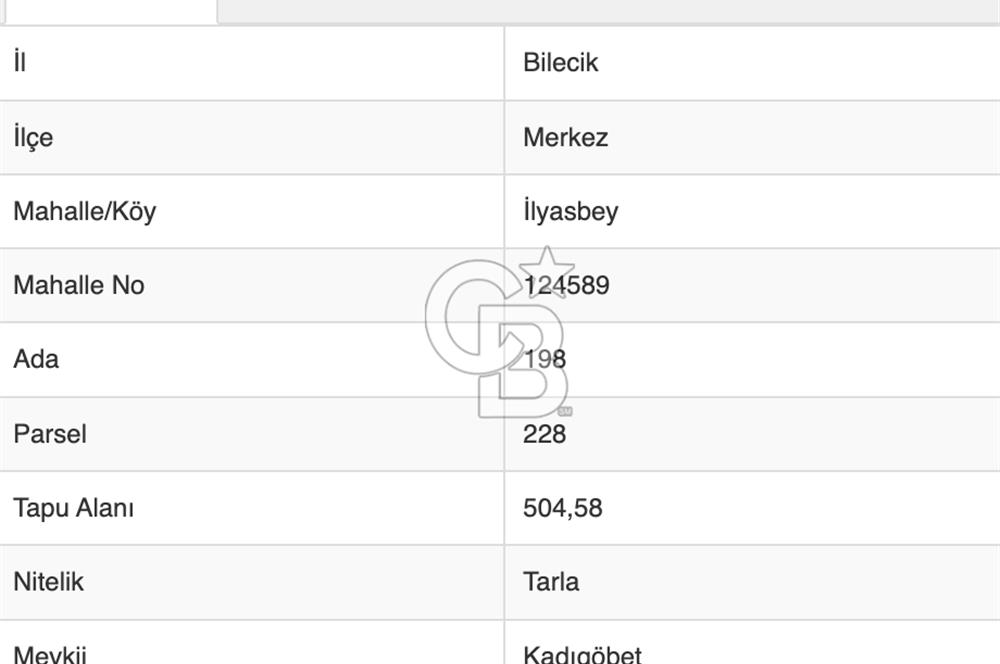Select the Merkez district value
1000x664 pixels.
565,137
